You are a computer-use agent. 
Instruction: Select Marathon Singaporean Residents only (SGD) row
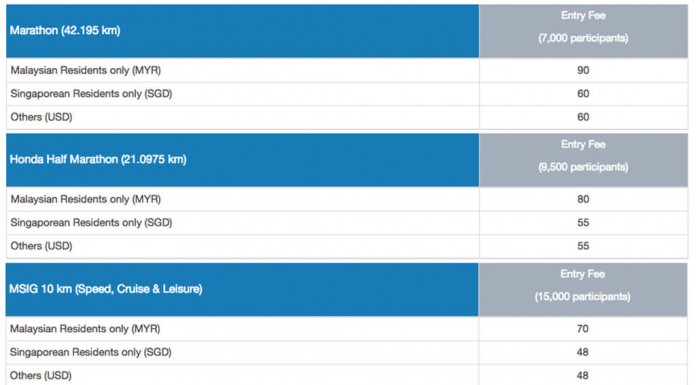pos(347,94)
